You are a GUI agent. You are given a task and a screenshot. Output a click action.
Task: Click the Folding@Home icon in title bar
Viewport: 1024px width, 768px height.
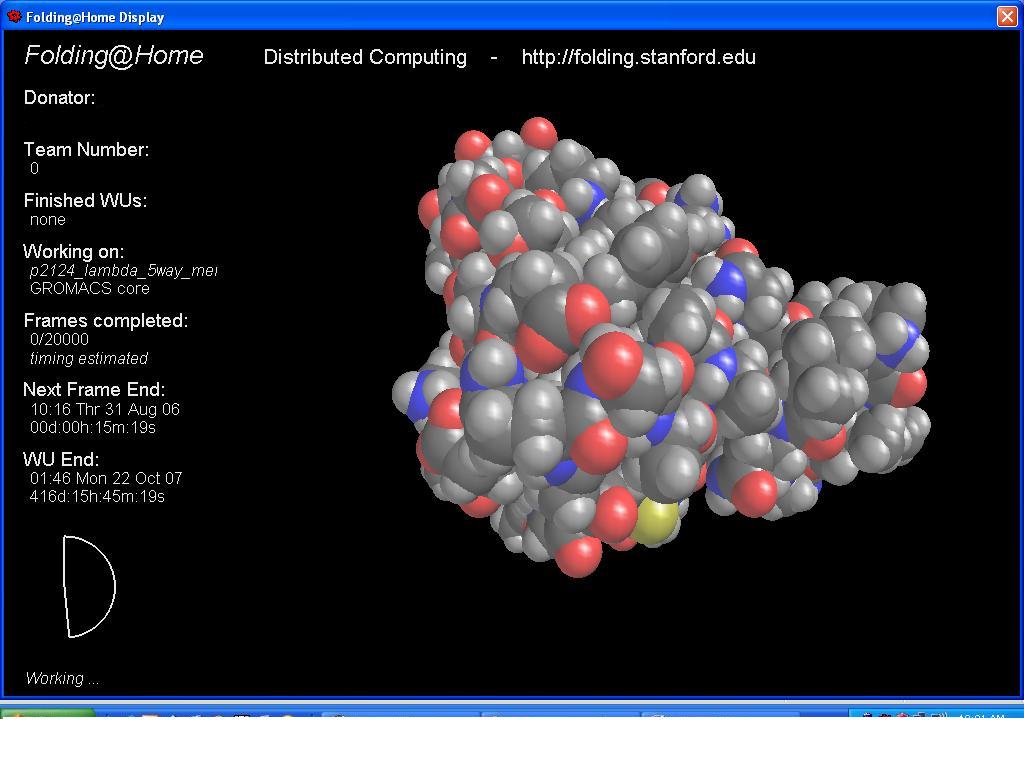[x=14, y=16]
